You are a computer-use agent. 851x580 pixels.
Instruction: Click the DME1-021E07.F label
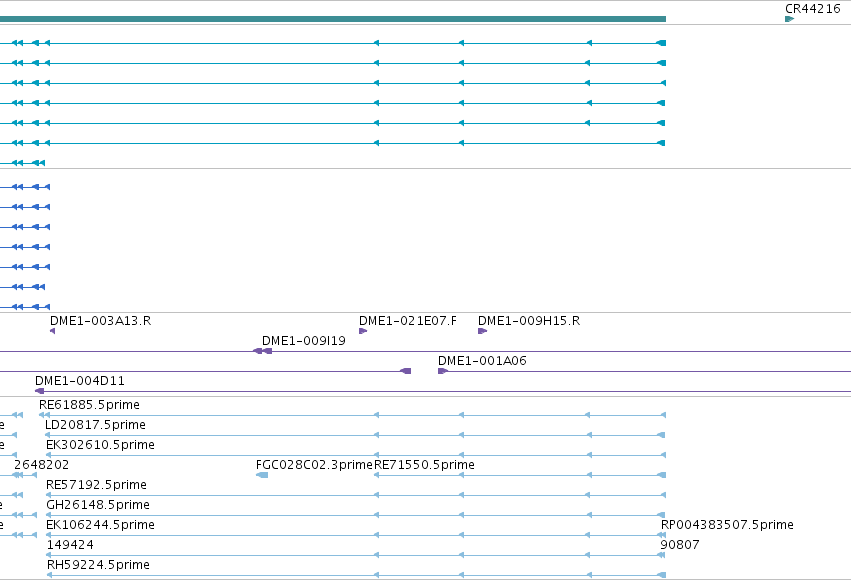[x=408, y=321]
